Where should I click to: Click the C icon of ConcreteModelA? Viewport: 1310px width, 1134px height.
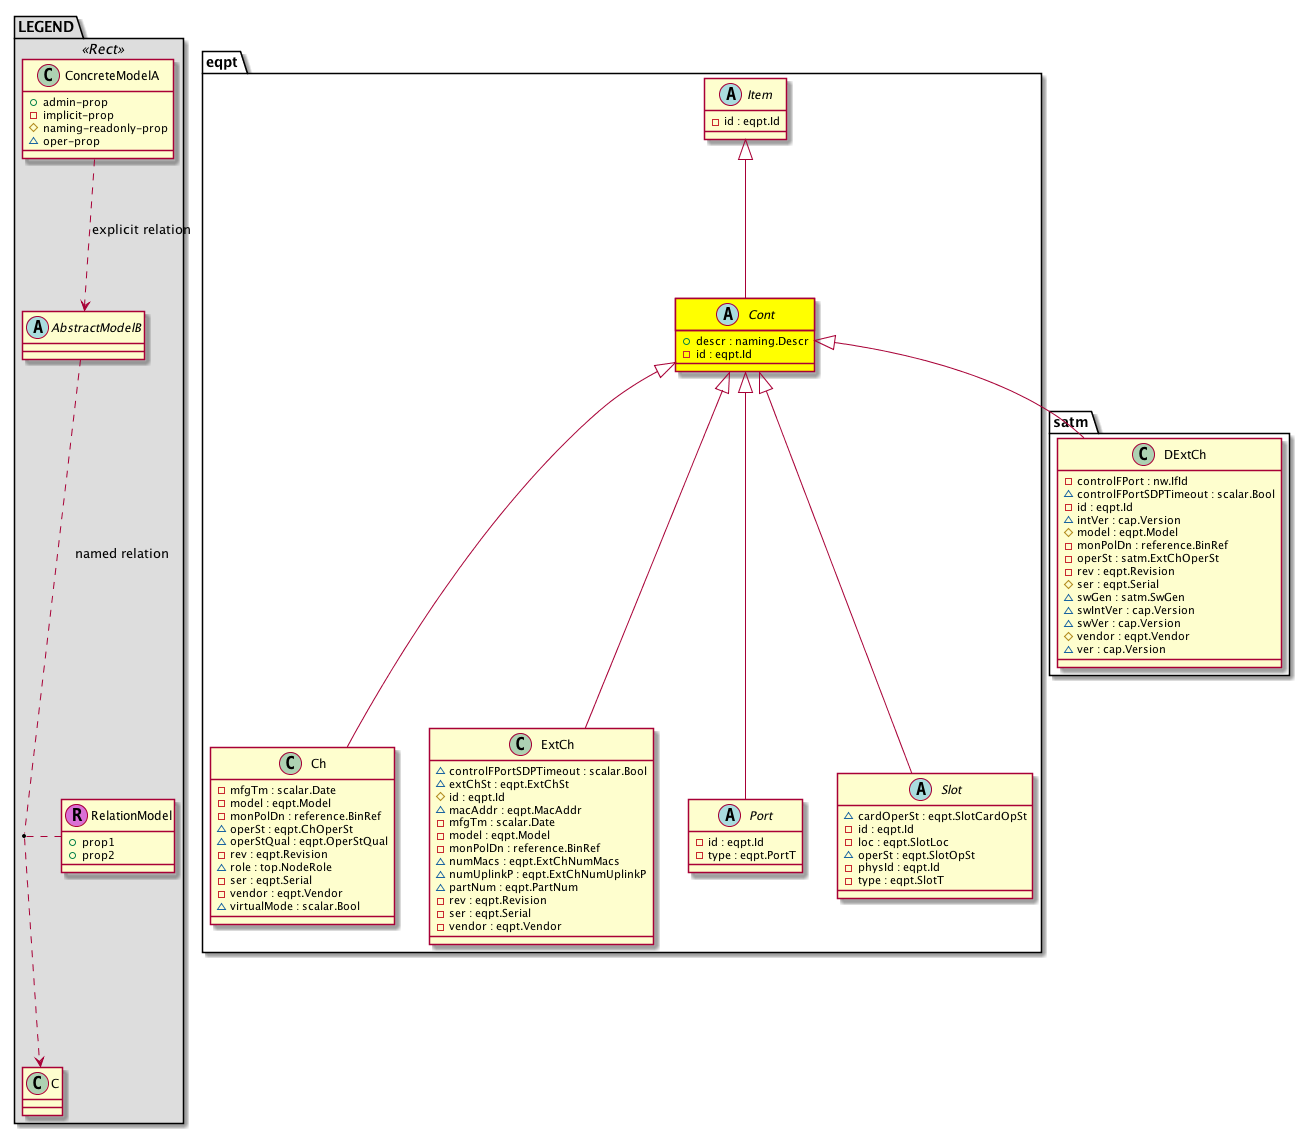pyautogui.click(x=46, y=76)
